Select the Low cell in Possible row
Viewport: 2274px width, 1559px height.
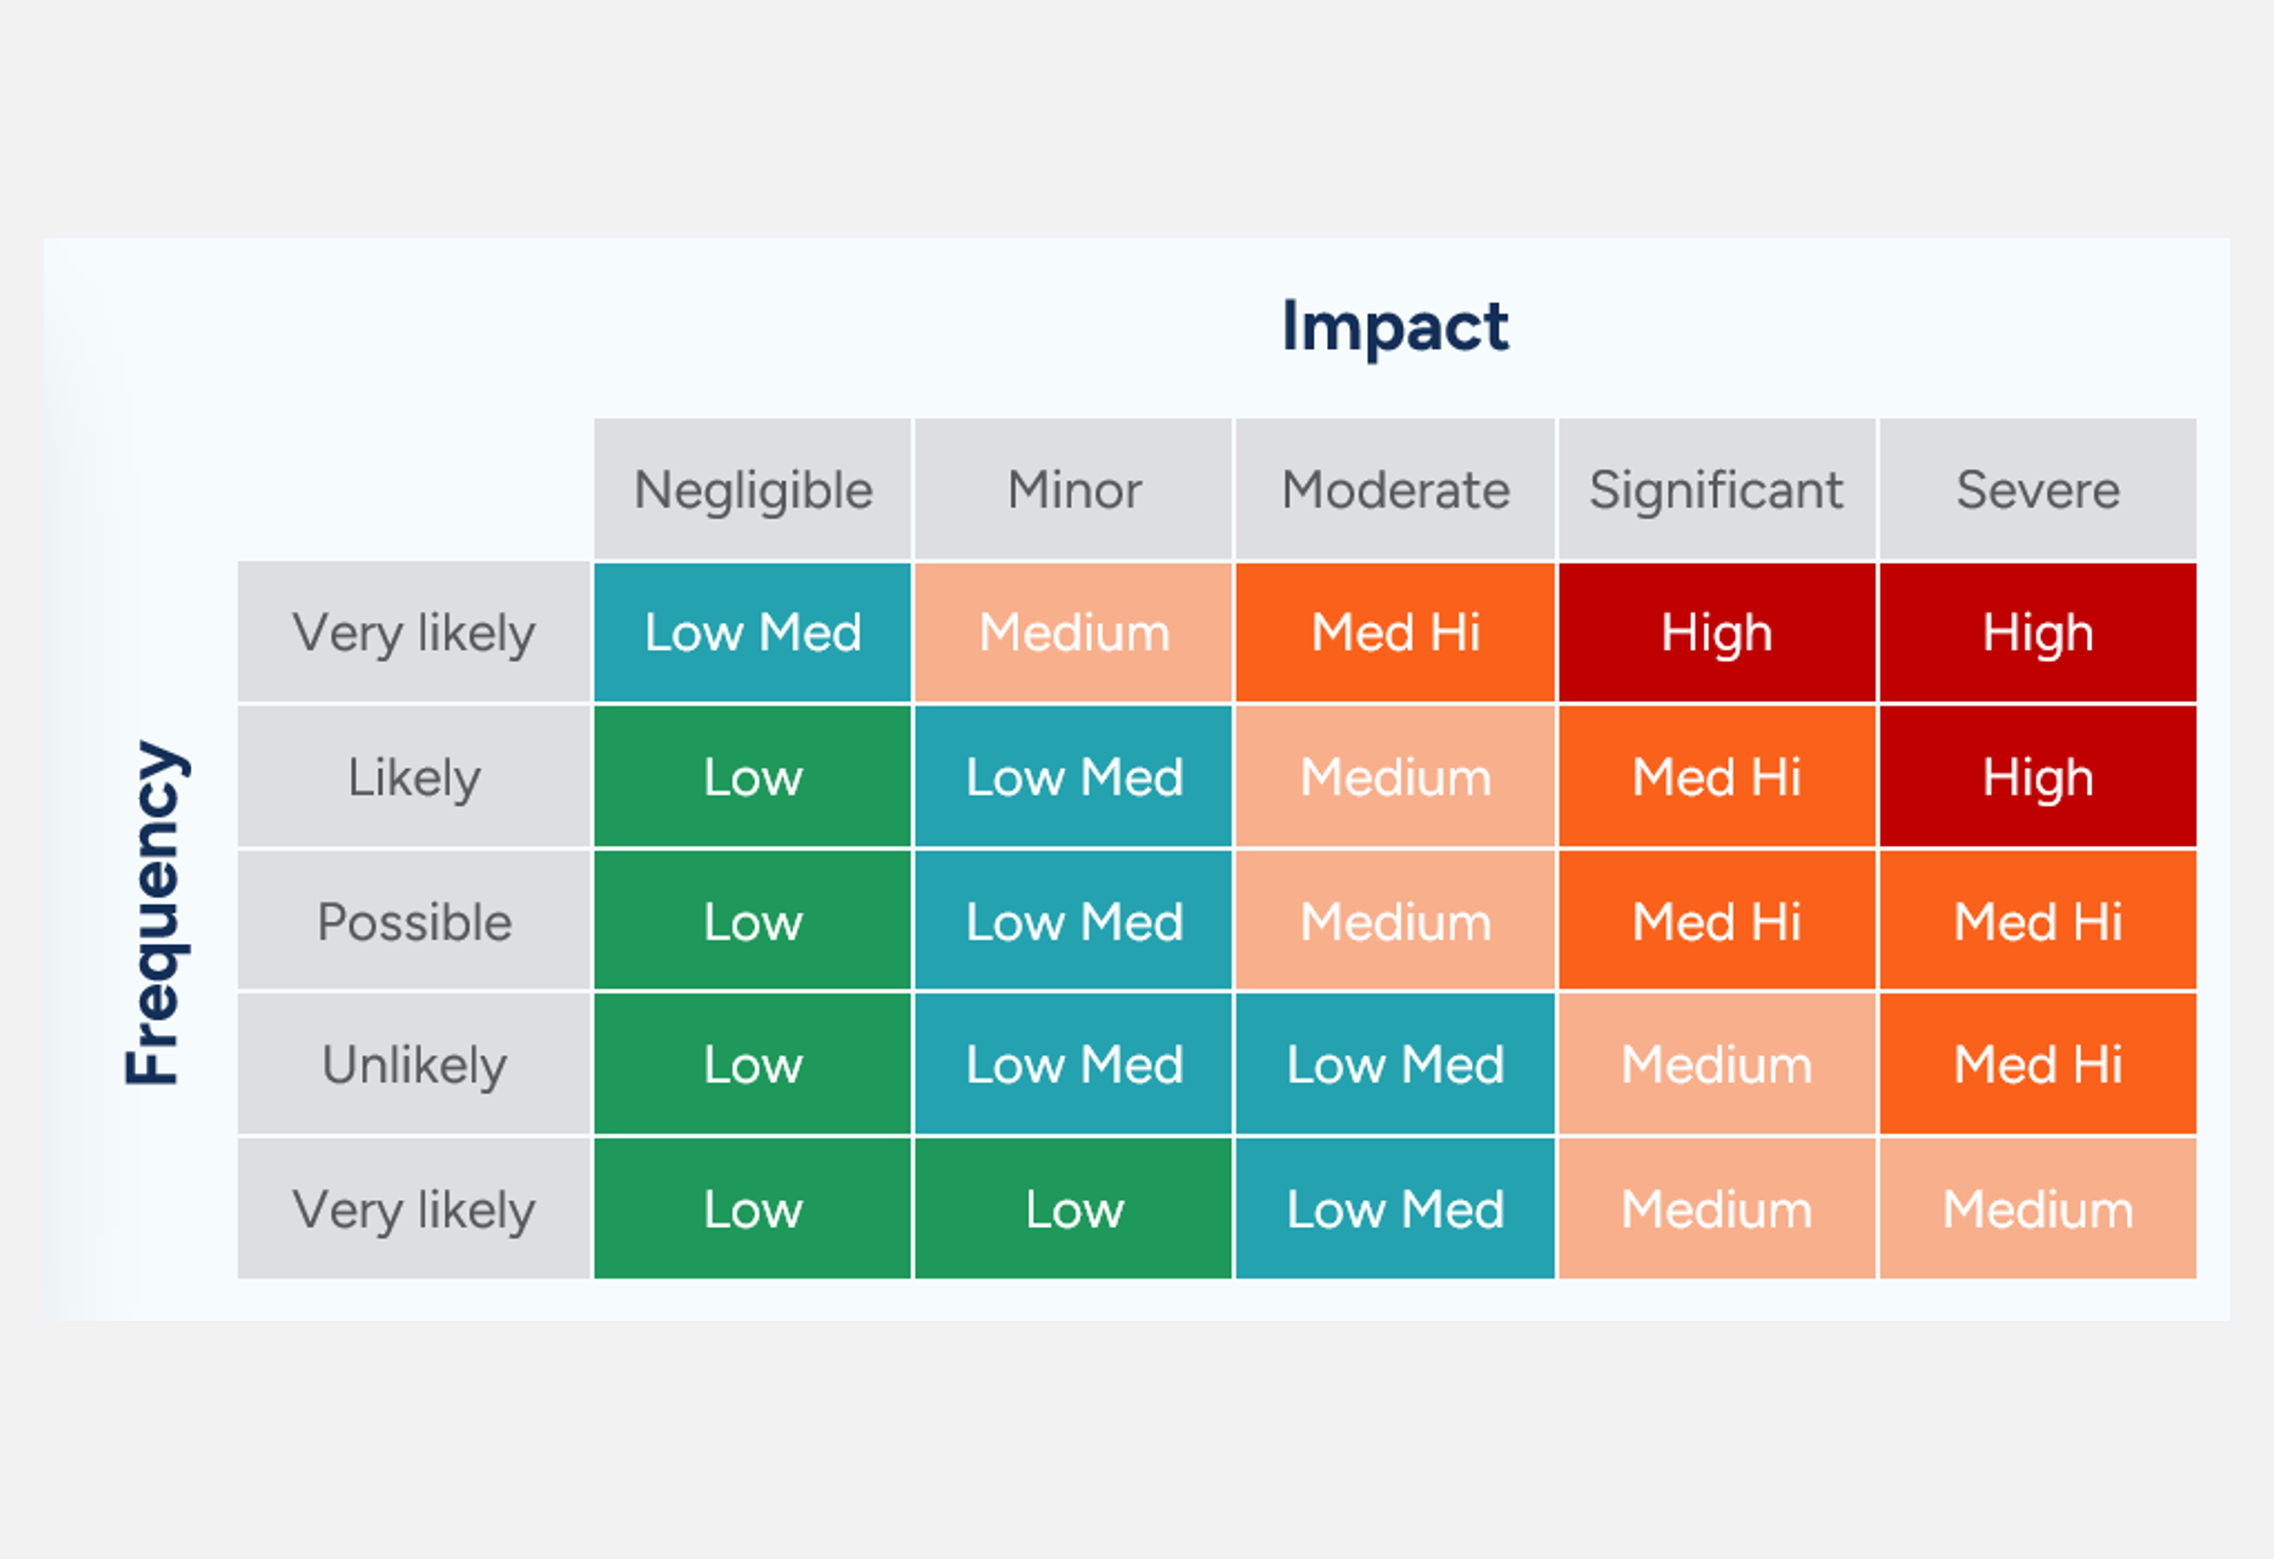coord(753,921)
